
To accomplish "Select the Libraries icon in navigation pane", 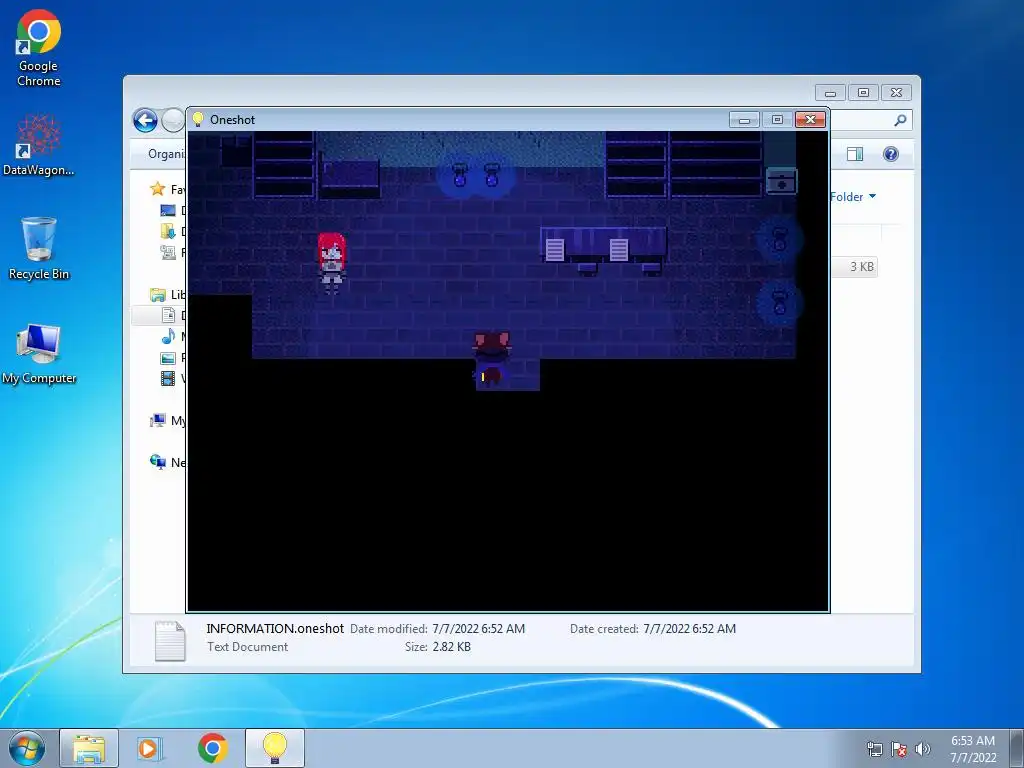I will [157, 295].
